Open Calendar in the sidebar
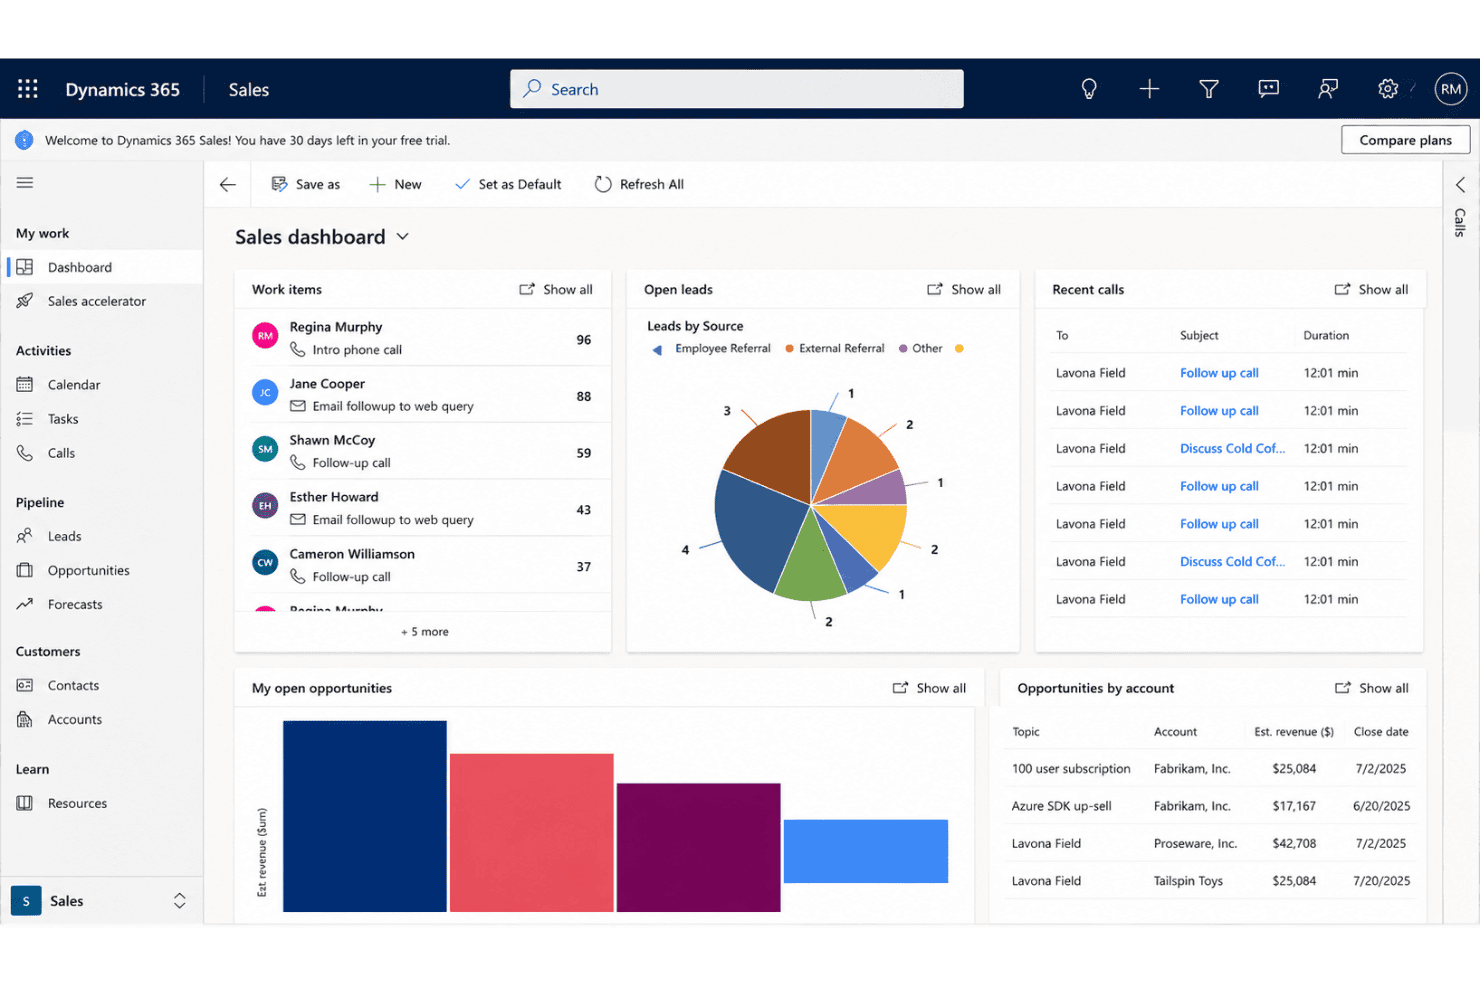The height and width of the screenshot is (987, 1480). [102, 385]
